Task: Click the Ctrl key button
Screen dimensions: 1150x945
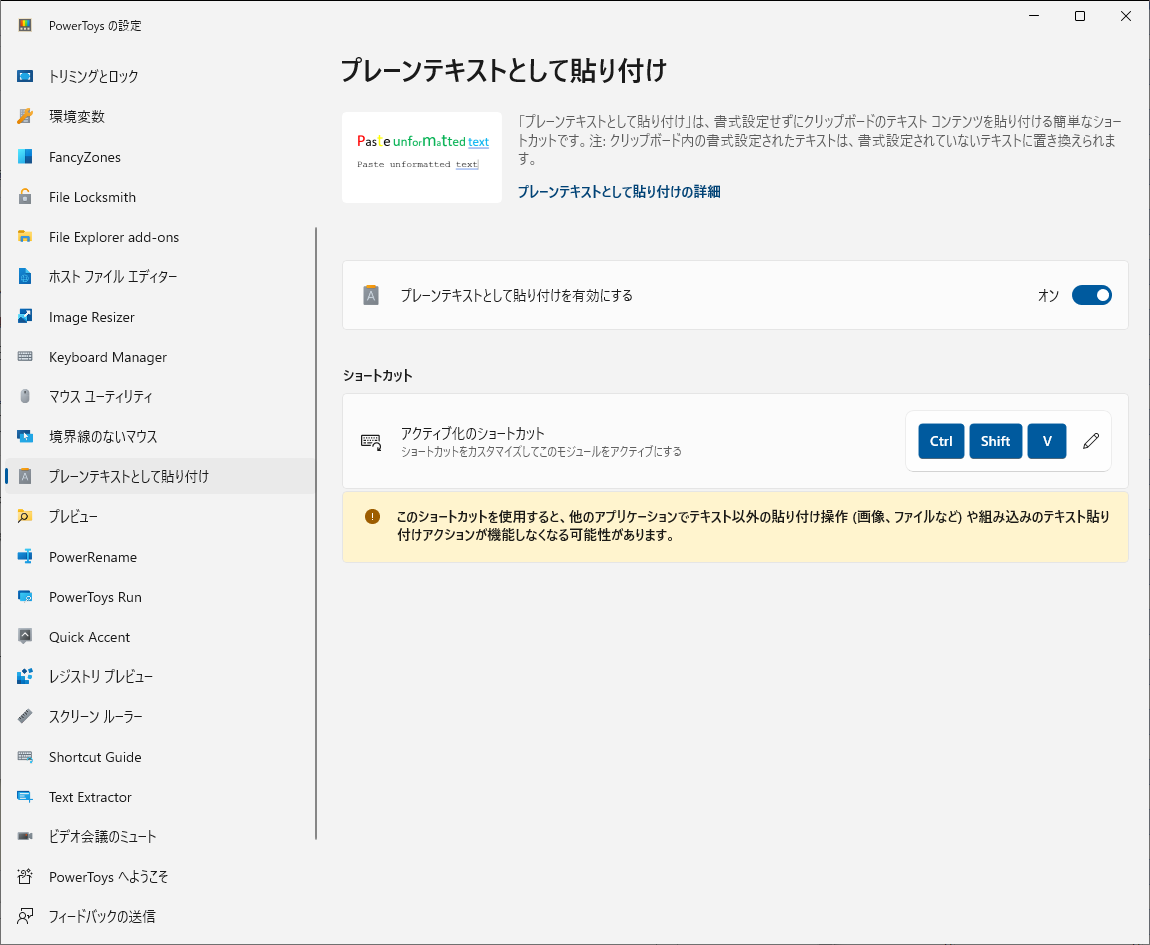Action: 941,441
